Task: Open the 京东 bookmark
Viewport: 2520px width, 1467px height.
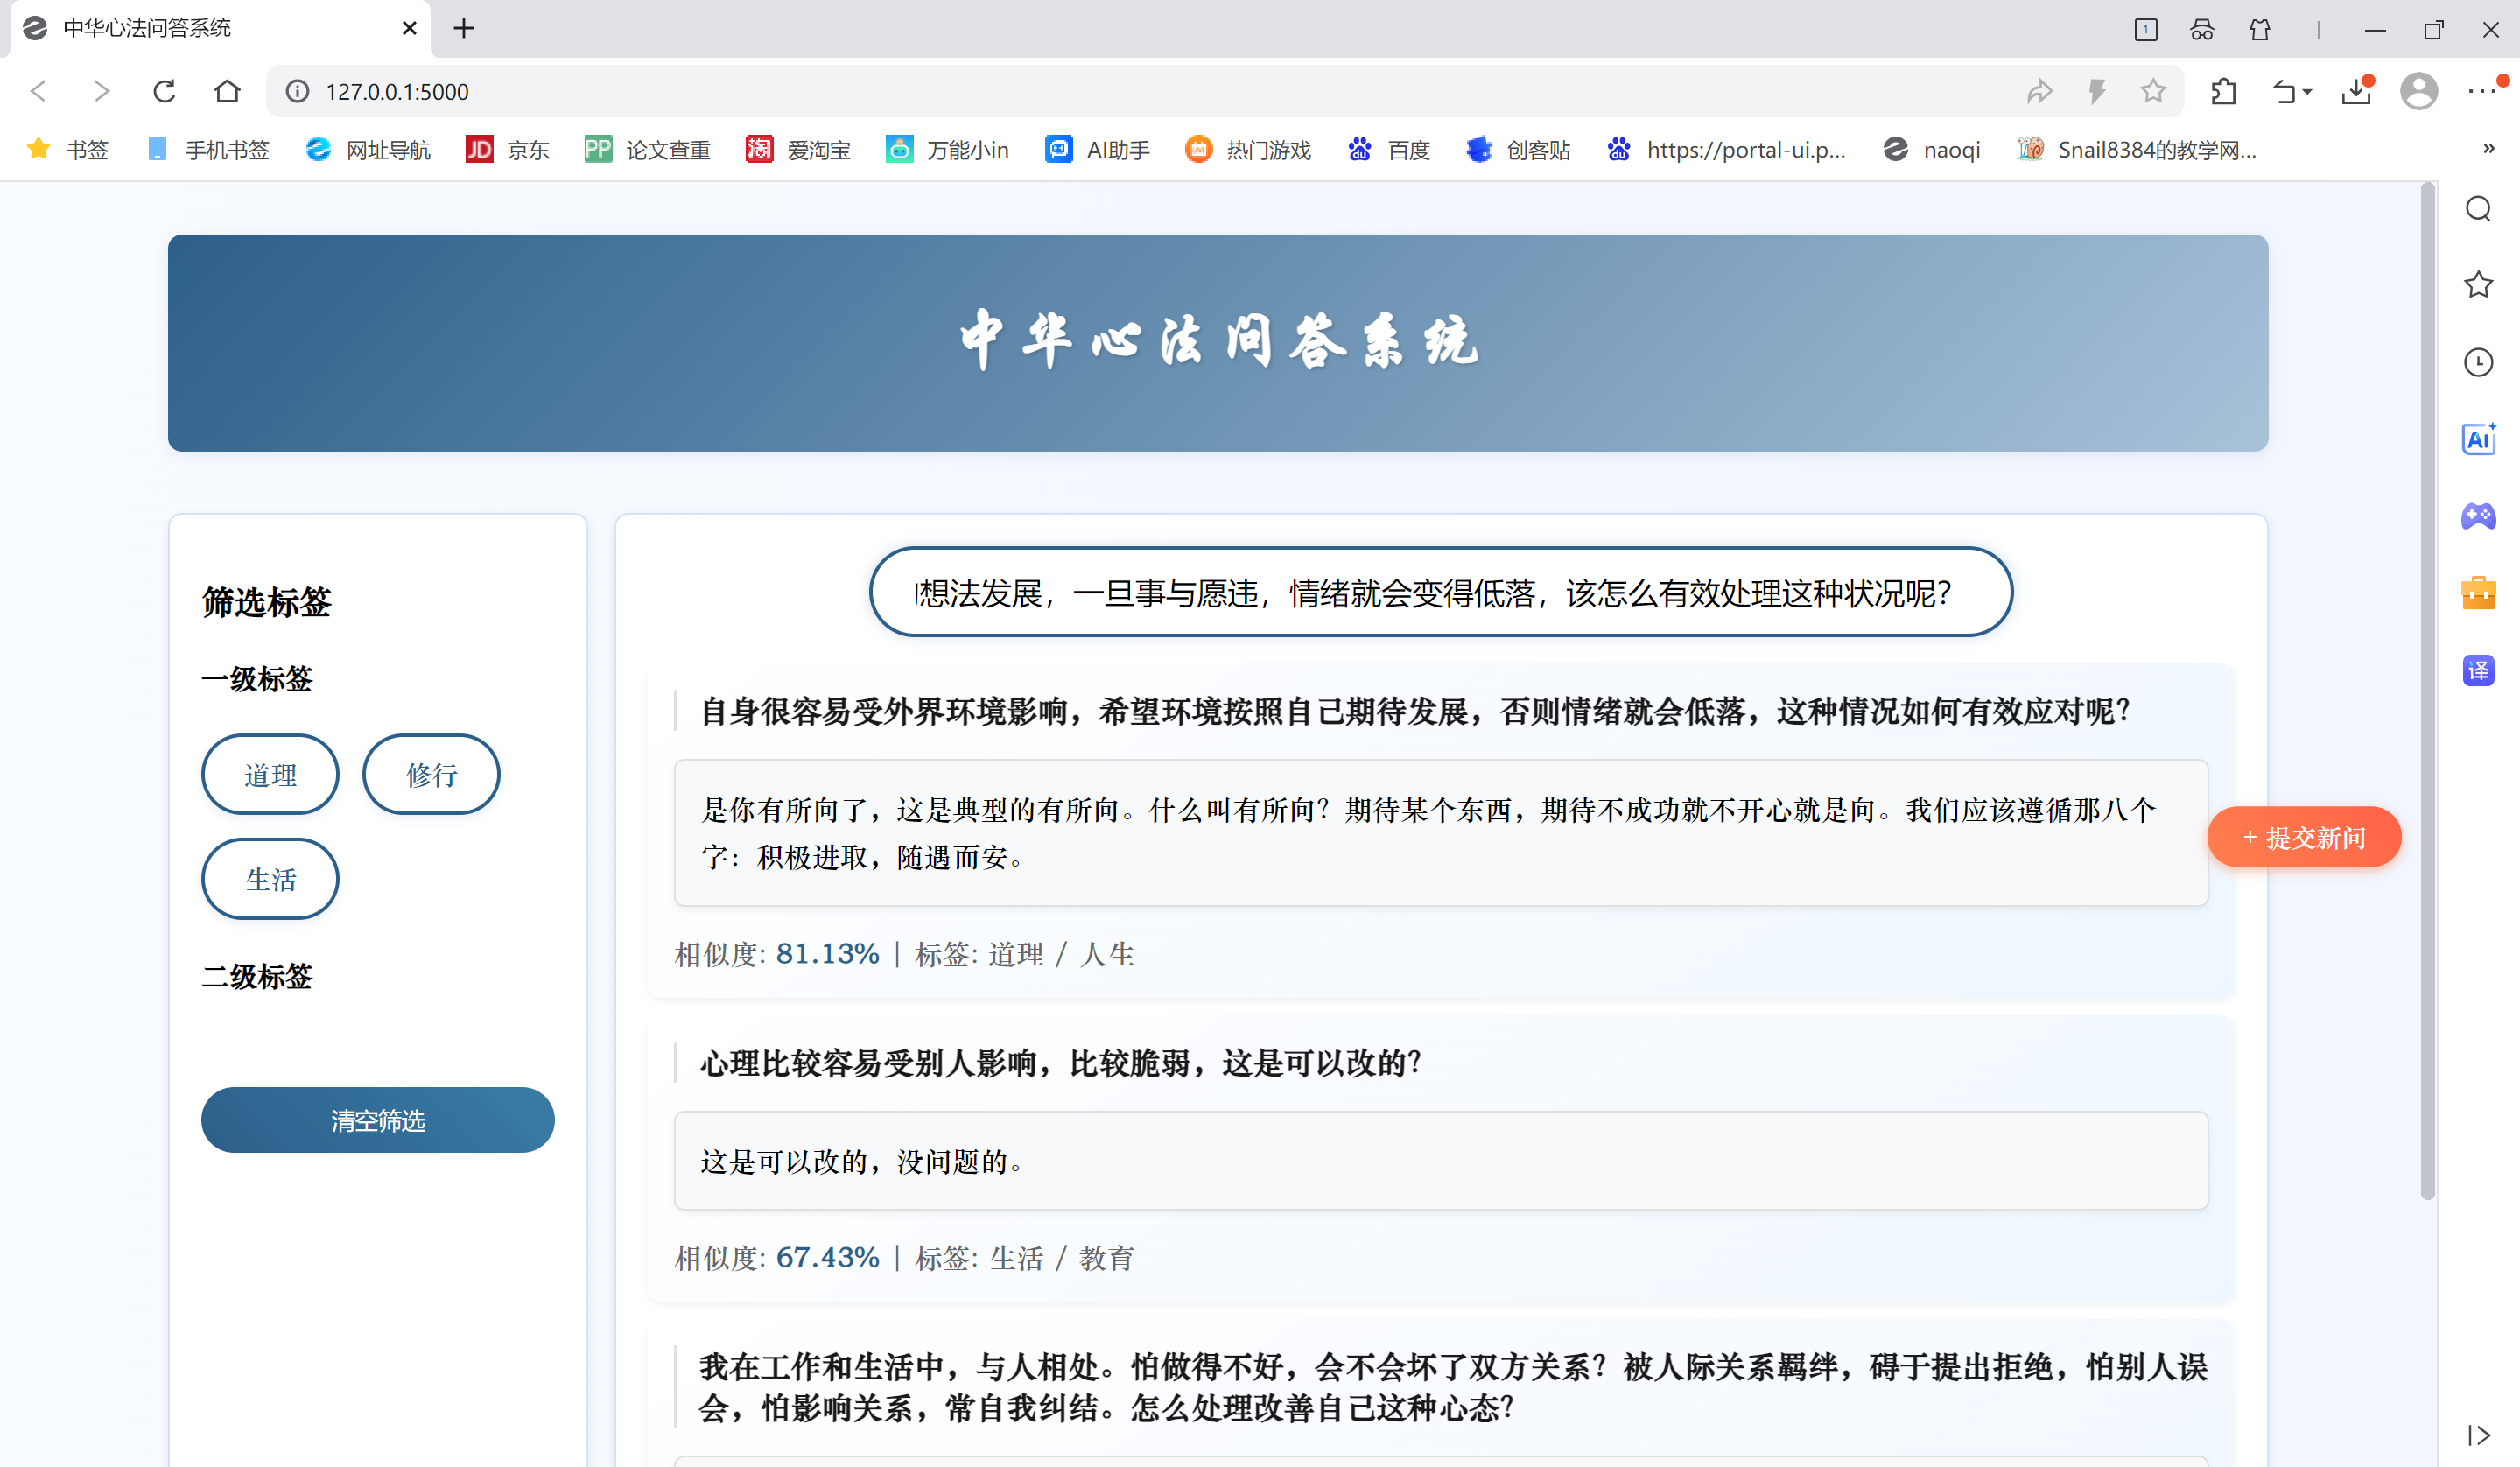Action: [508, 150]
